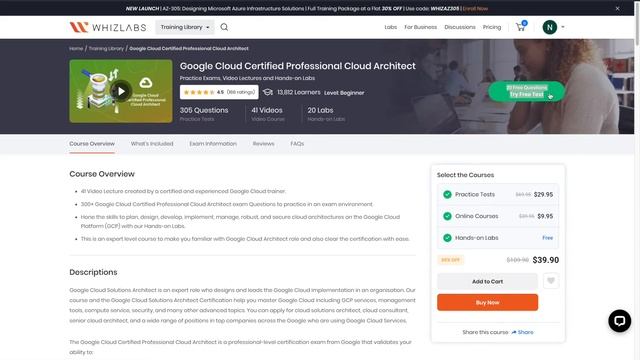The height and width of the screenshot is (360, 640).
Task: Open the For Business nav item
Action: (x=420, y=27)
